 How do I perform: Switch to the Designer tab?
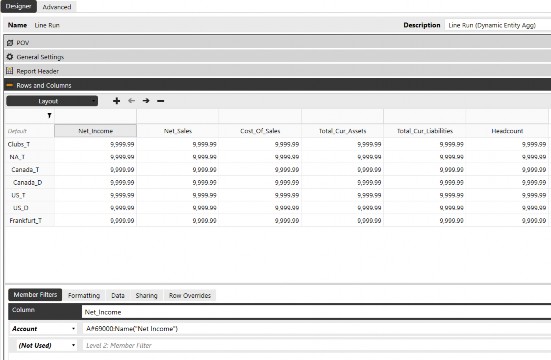pyautogui.click(x=19, y=6)
